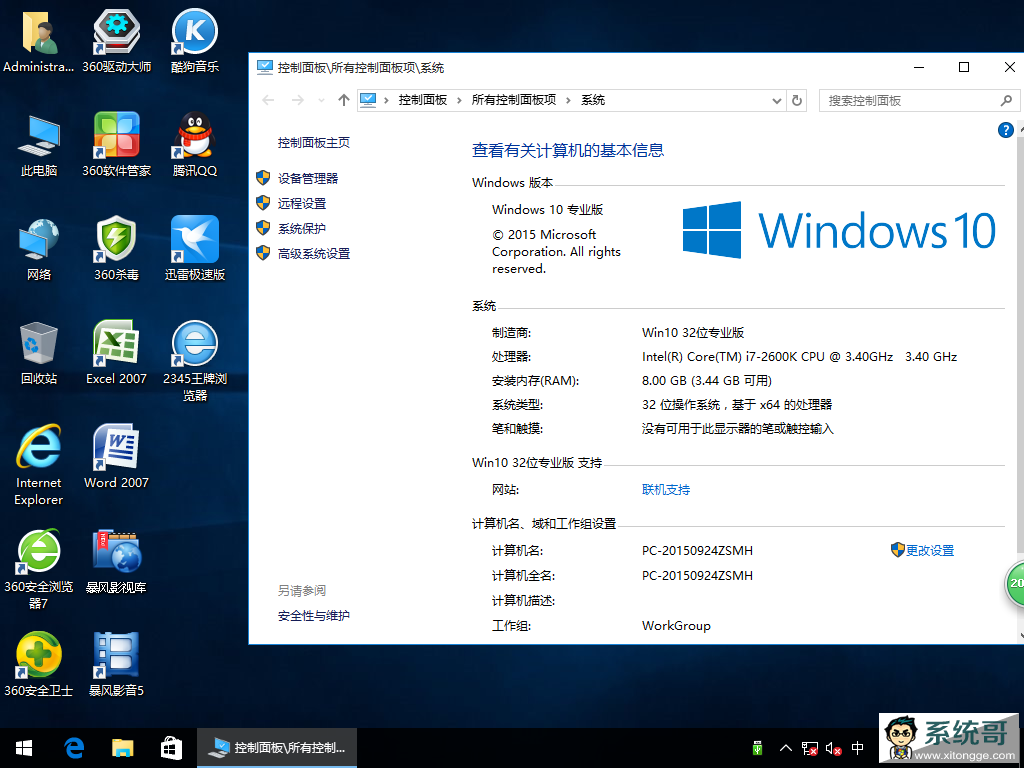Open 控制面板主页 link

pos(313,142)
